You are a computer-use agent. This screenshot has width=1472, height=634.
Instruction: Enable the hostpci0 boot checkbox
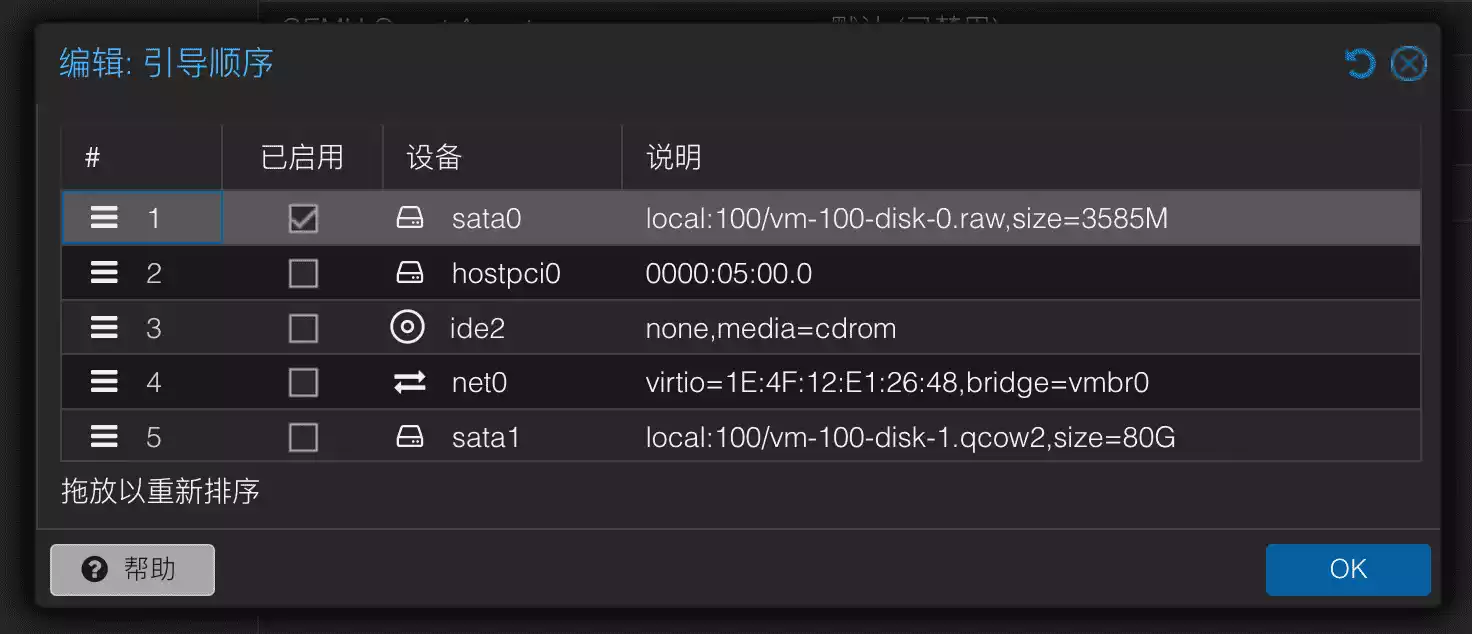pyautogui.click(x=303, y=273)
